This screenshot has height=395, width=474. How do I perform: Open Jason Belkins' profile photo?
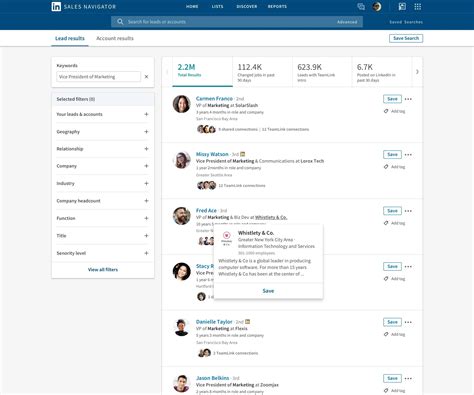pos(182,383)
